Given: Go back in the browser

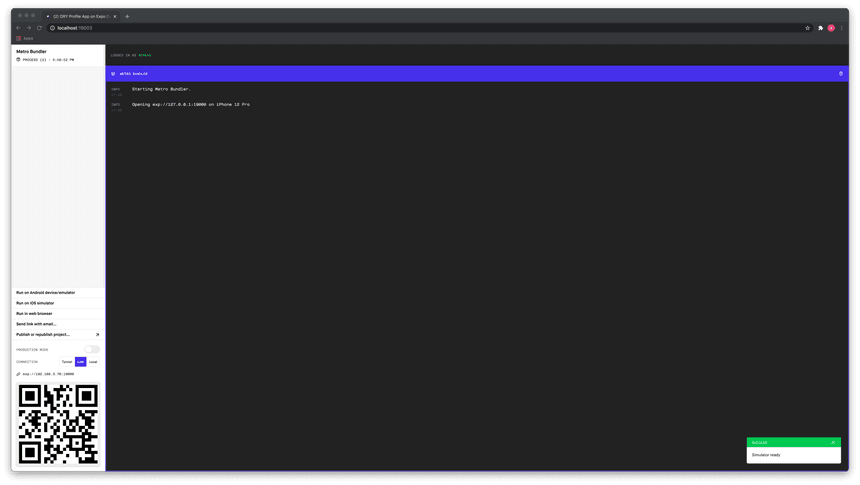Looking at the screenshot, I should [18, 28].
